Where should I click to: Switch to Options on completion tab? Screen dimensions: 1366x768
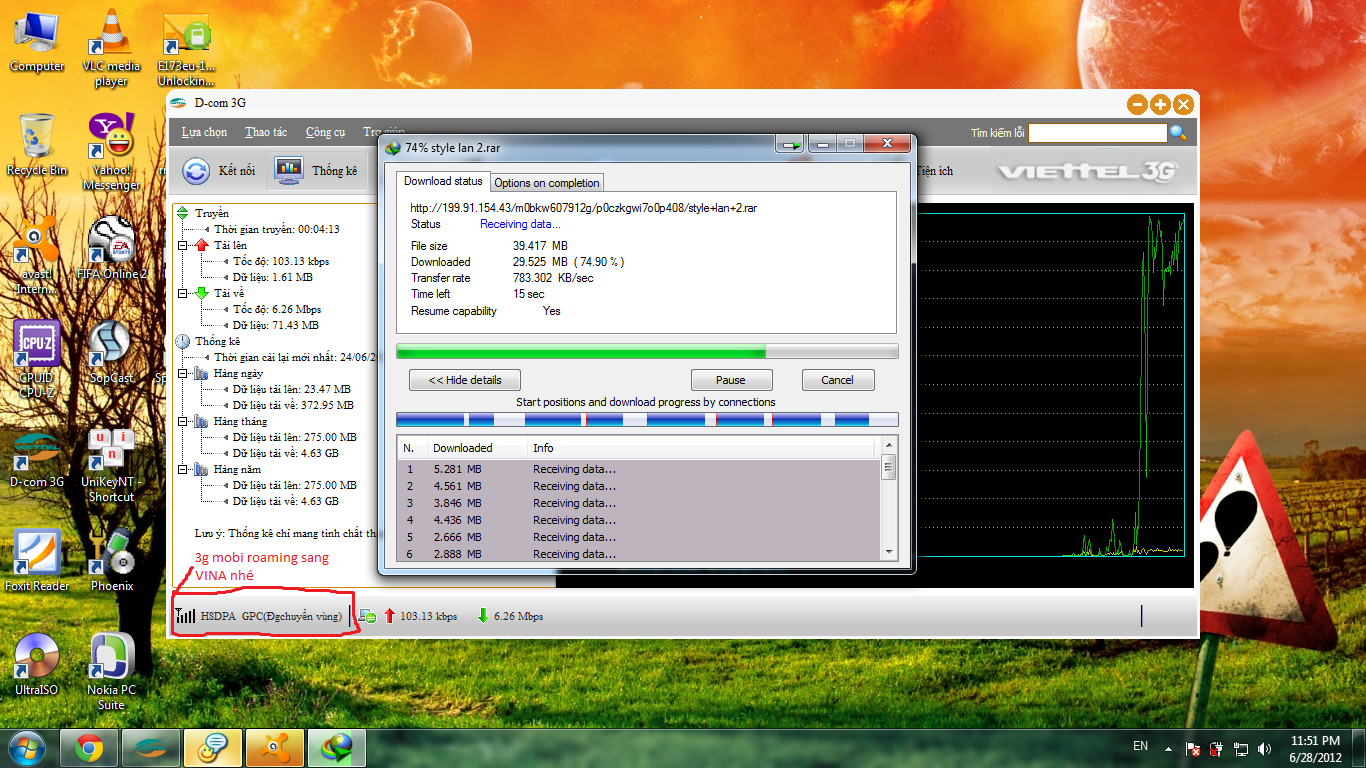click(546, 183)
